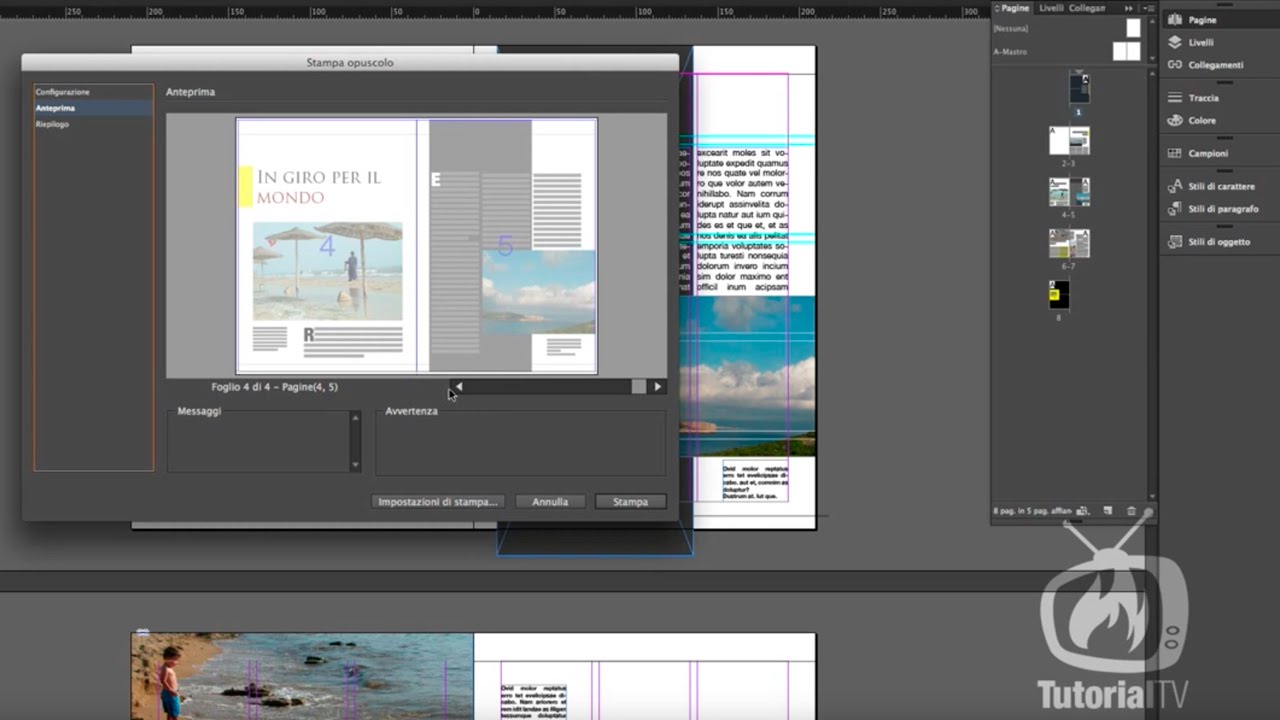Click the Impostazioni di stampa button

coord(437,502)
